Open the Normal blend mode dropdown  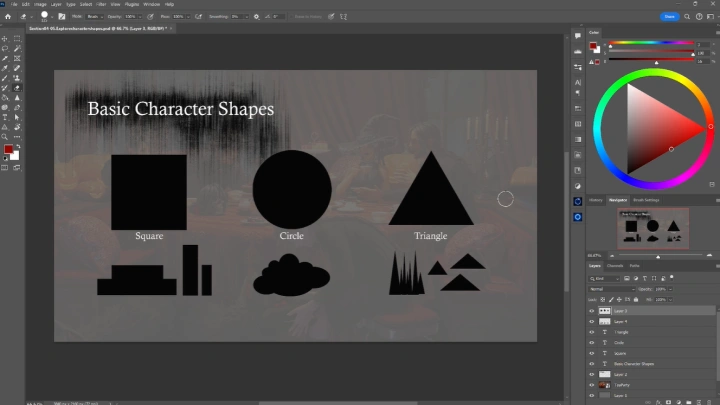[x=612, y=289]
